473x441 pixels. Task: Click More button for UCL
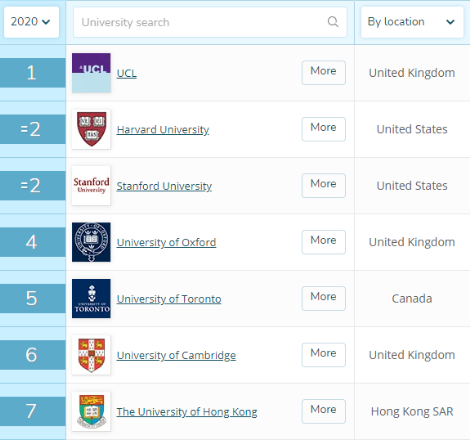click(x=324, y=72)
